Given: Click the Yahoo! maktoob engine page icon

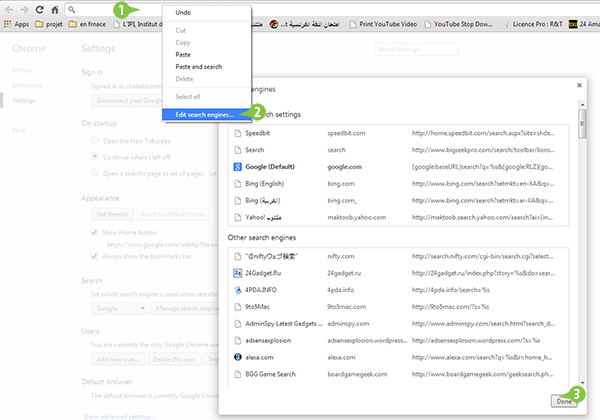Looking at the screenshot, I should coord(238,217).
